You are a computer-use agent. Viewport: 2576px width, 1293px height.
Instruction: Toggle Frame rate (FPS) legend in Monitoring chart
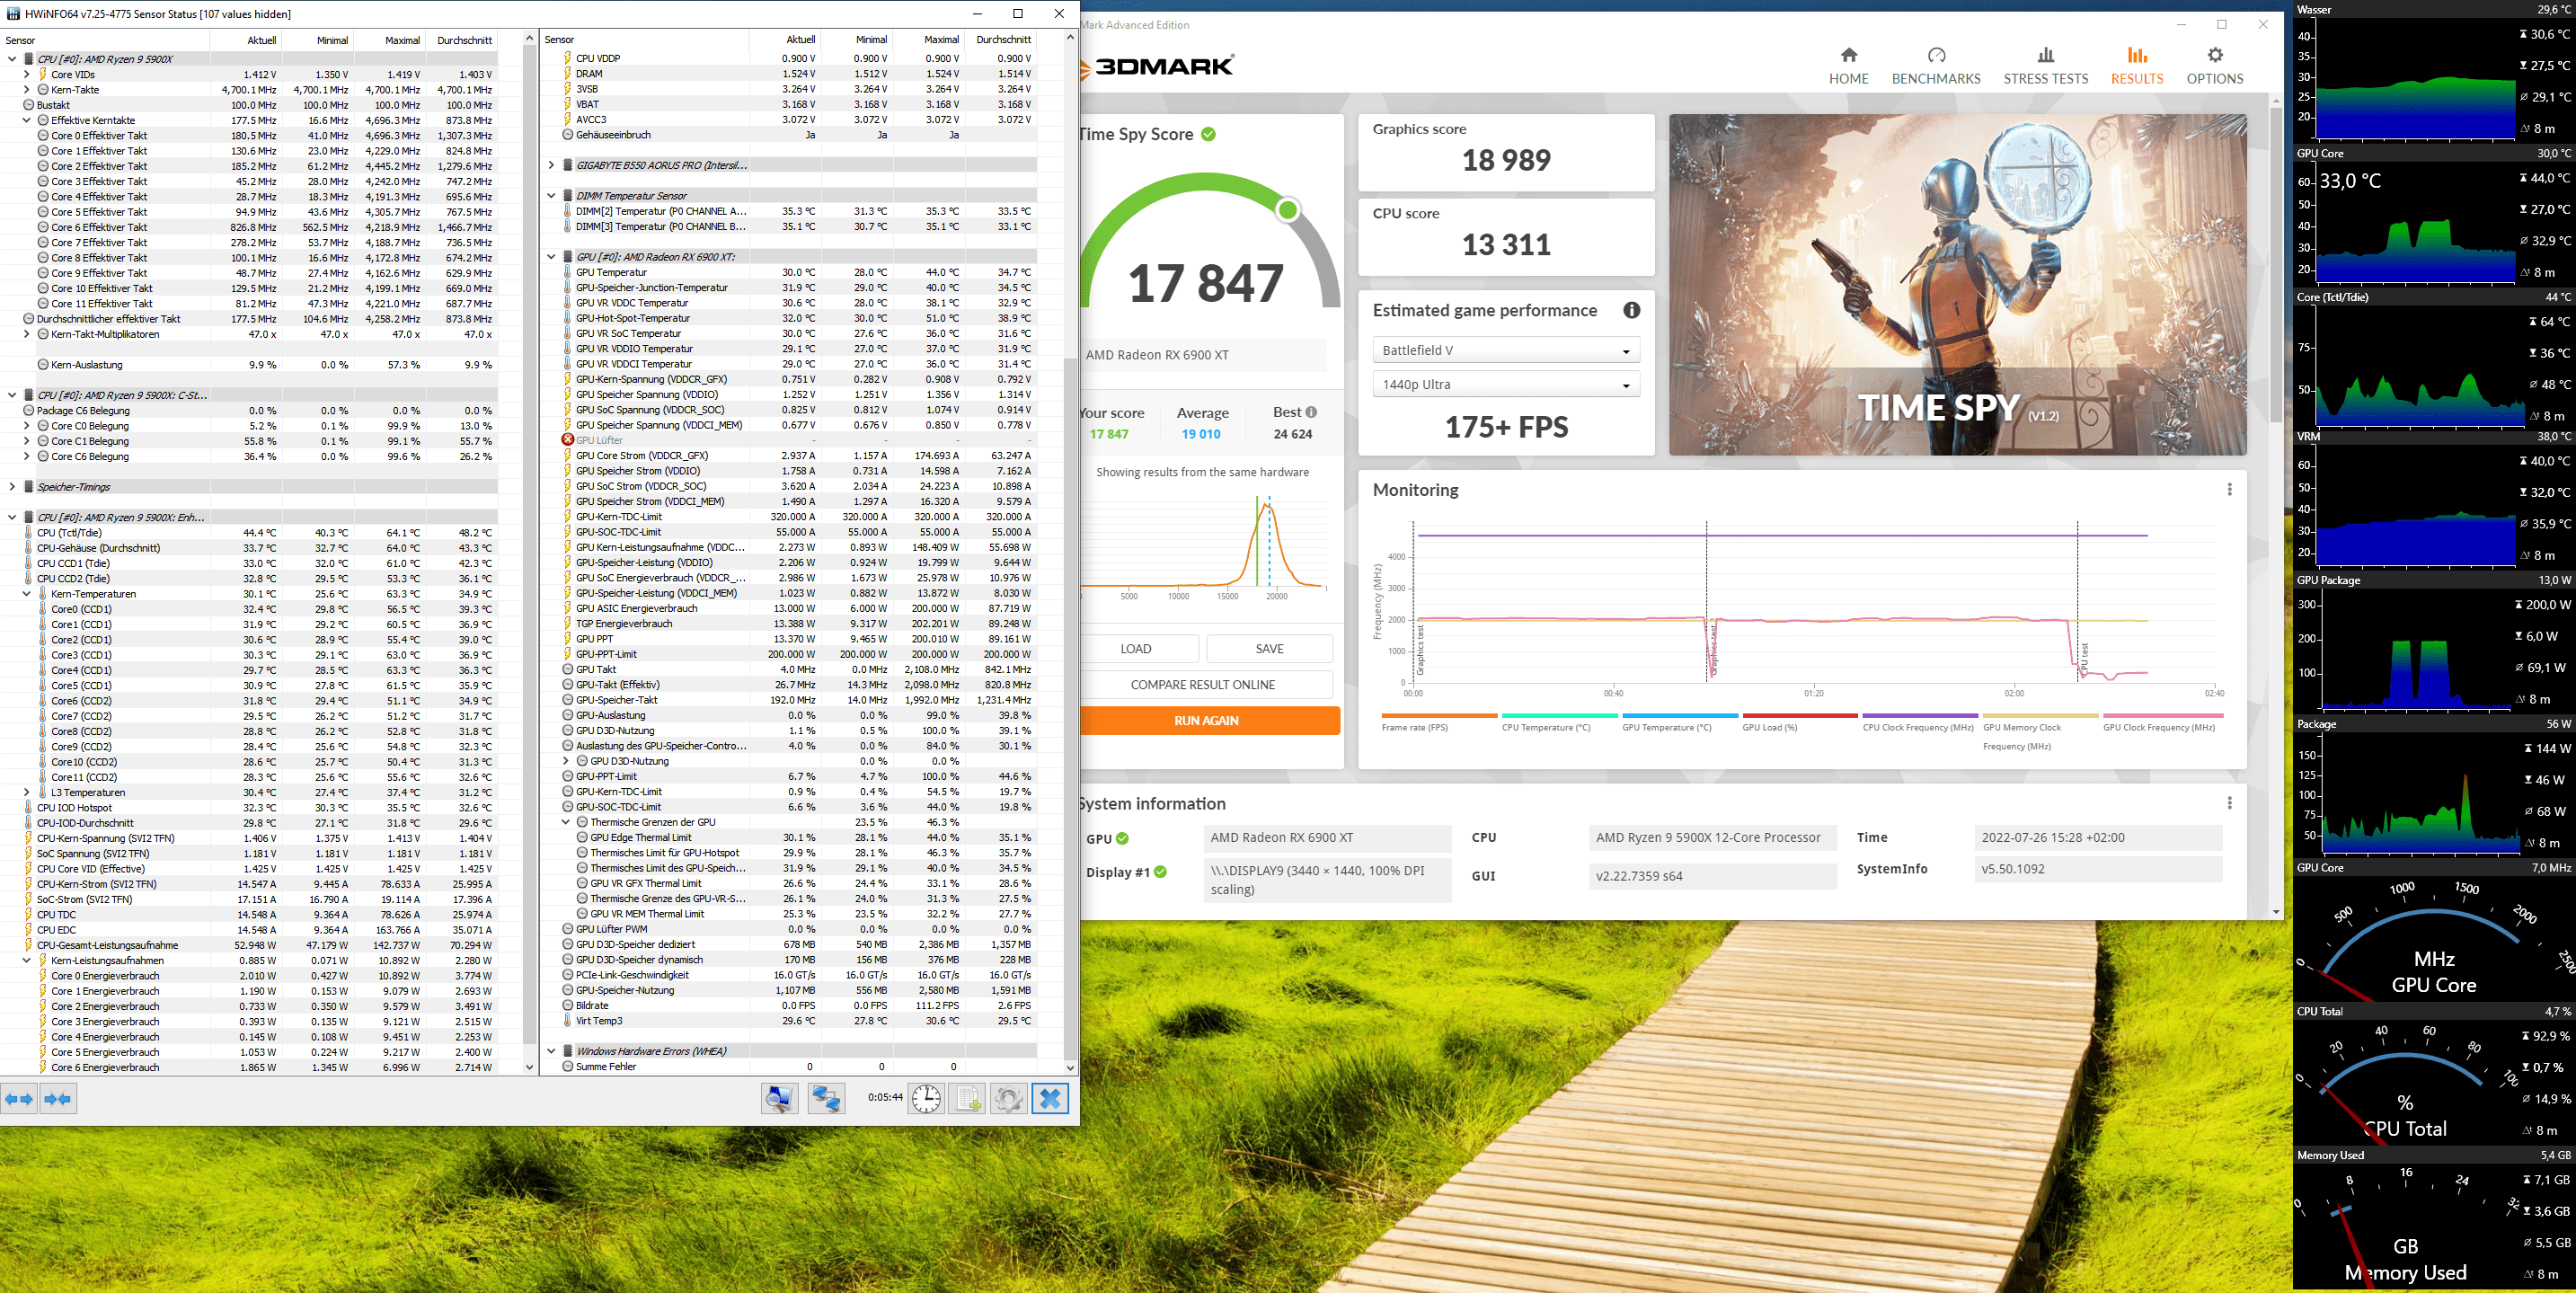[1439, 723]
